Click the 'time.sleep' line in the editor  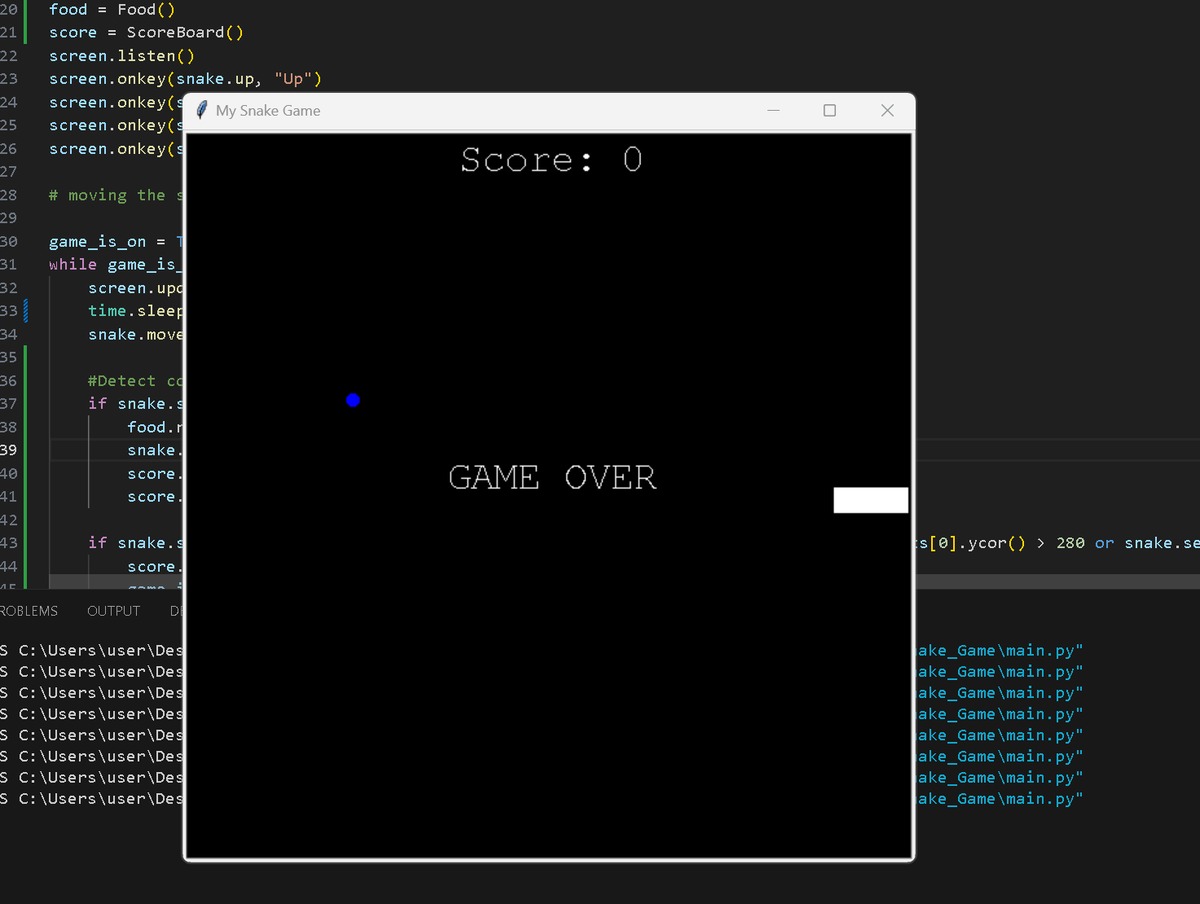click(x=136, y=311)
